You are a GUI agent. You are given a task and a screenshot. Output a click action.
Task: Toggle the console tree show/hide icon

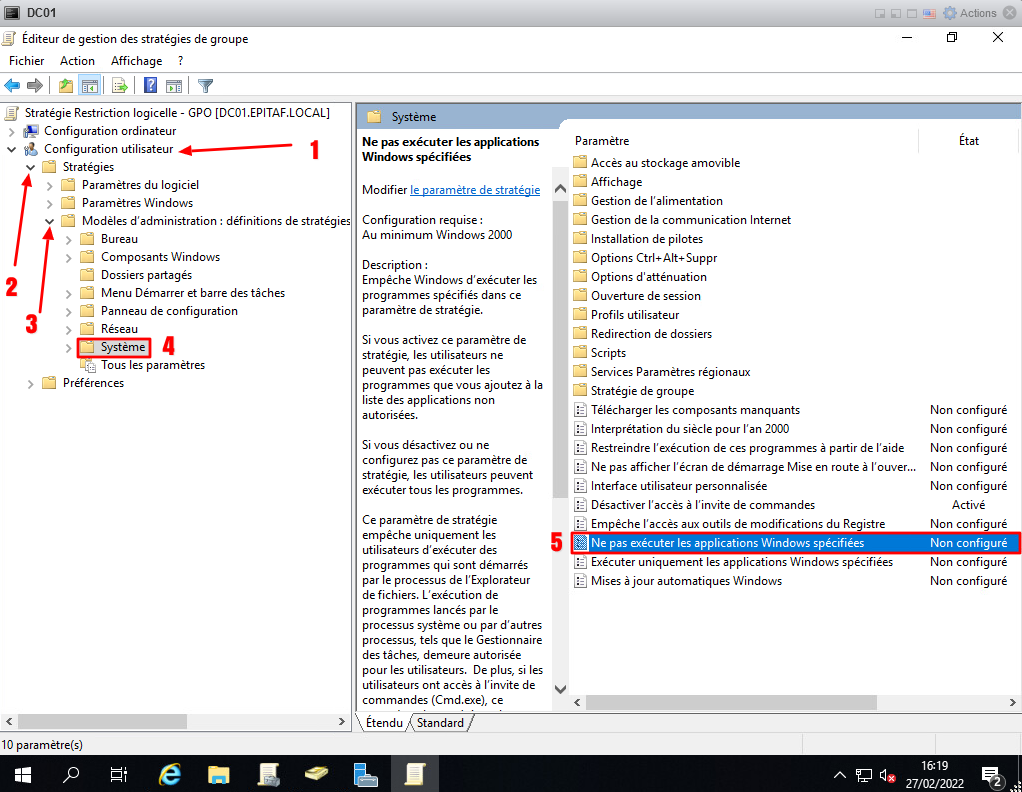tap(89, 86)
